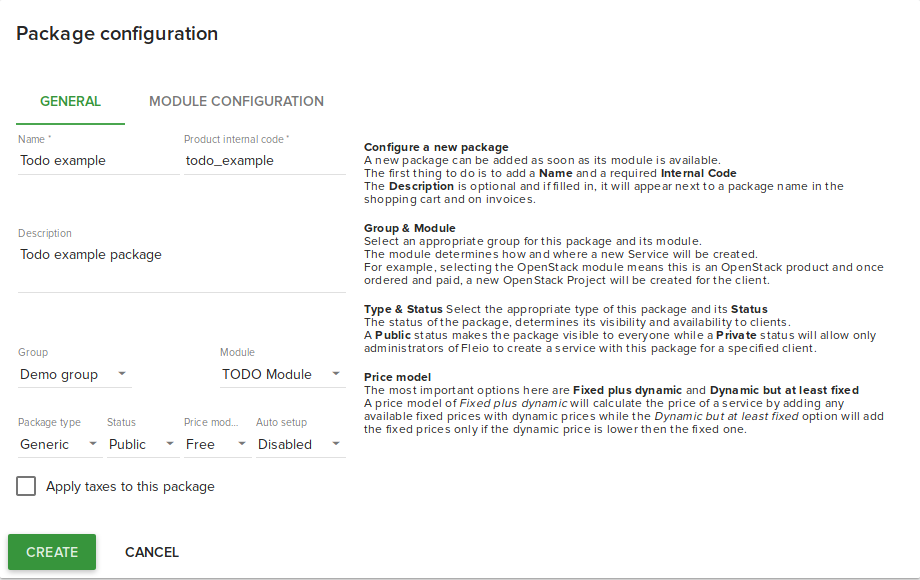Click the Group dropdown arrow icon

click(122, 374)
